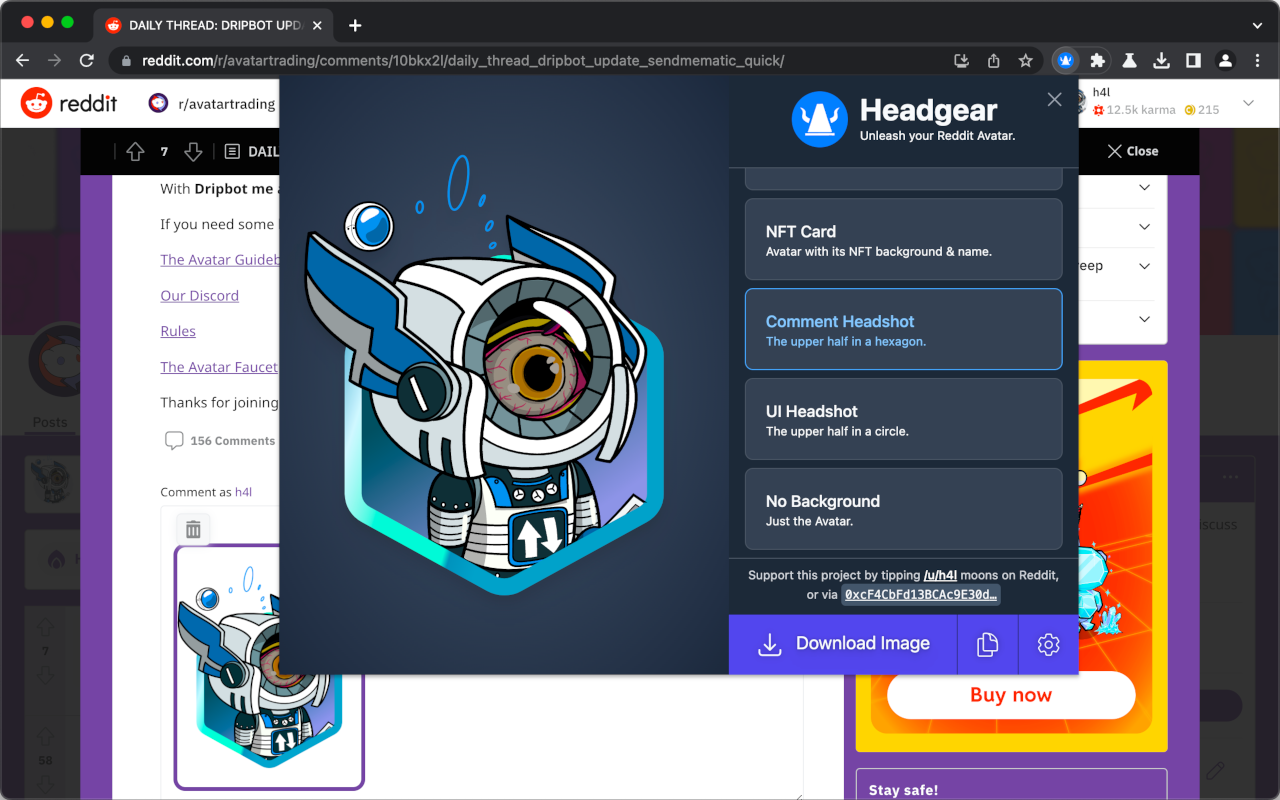Click the Buy now button
The image size is (1280, 800).
pos(1010,695)
